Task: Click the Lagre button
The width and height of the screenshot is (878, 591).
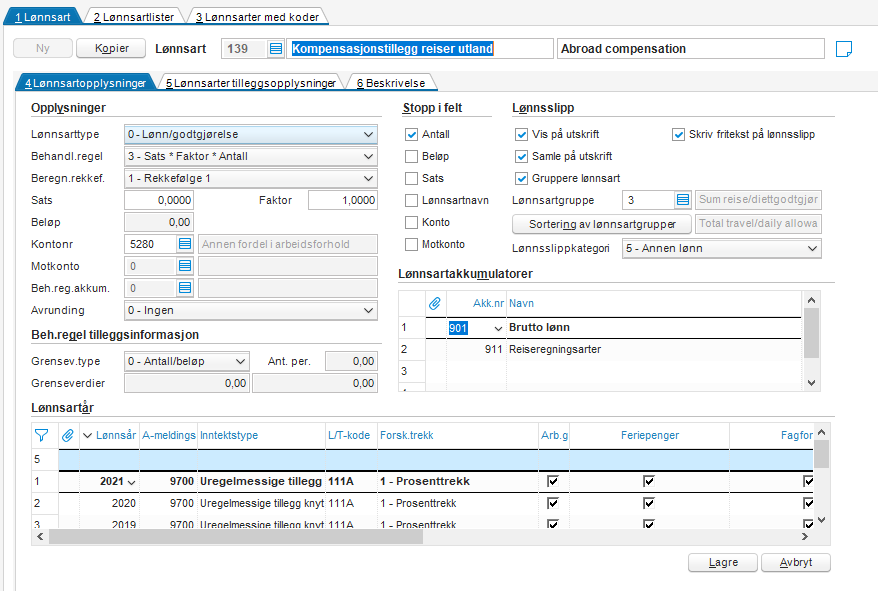Action: 722,563
